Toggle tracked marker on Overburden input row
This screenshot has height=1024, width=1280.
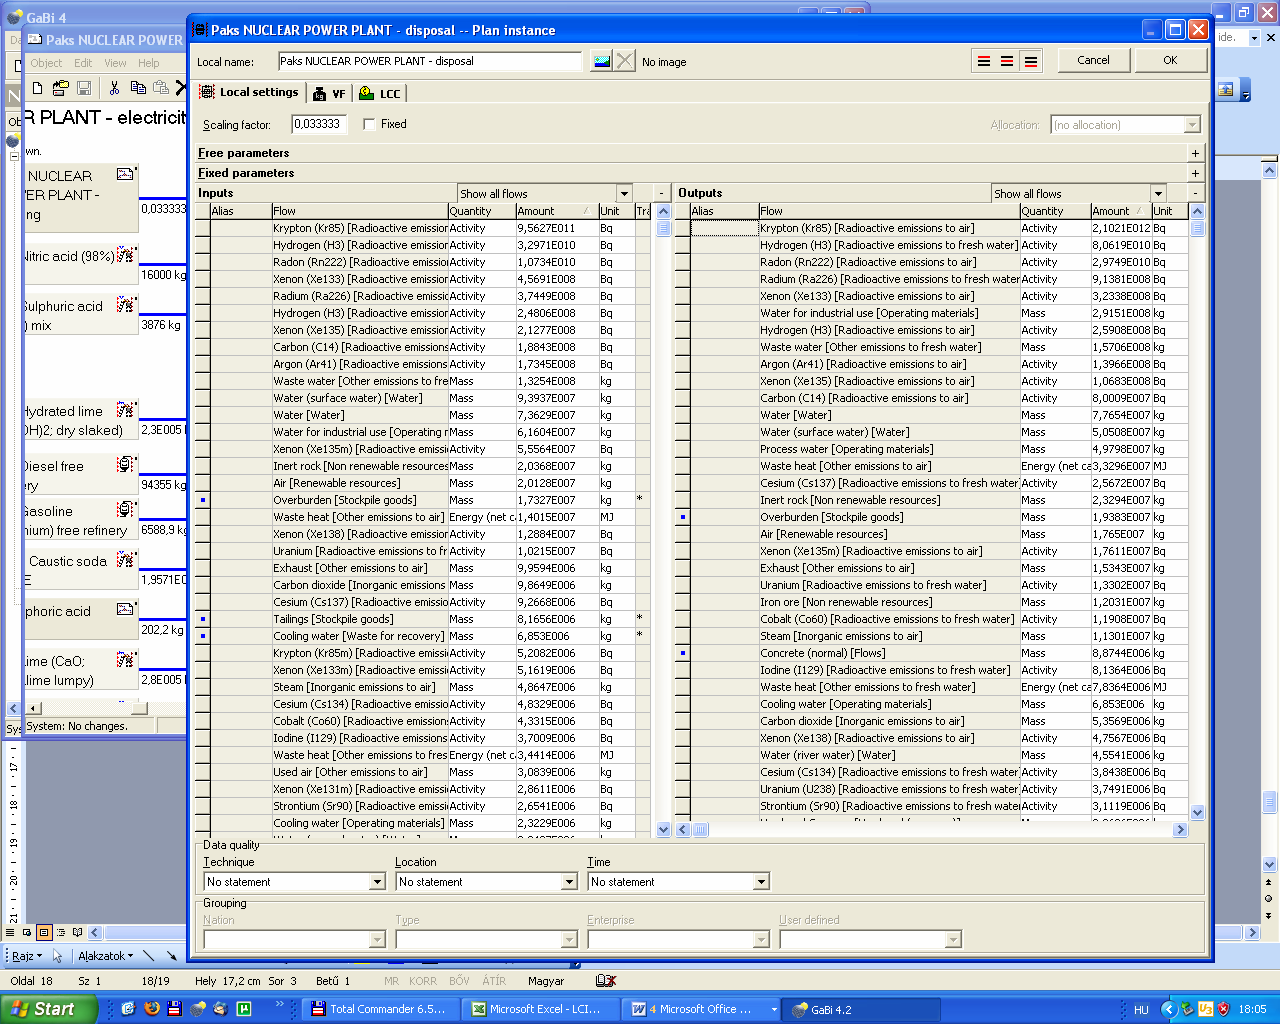[x=202, y=500]
